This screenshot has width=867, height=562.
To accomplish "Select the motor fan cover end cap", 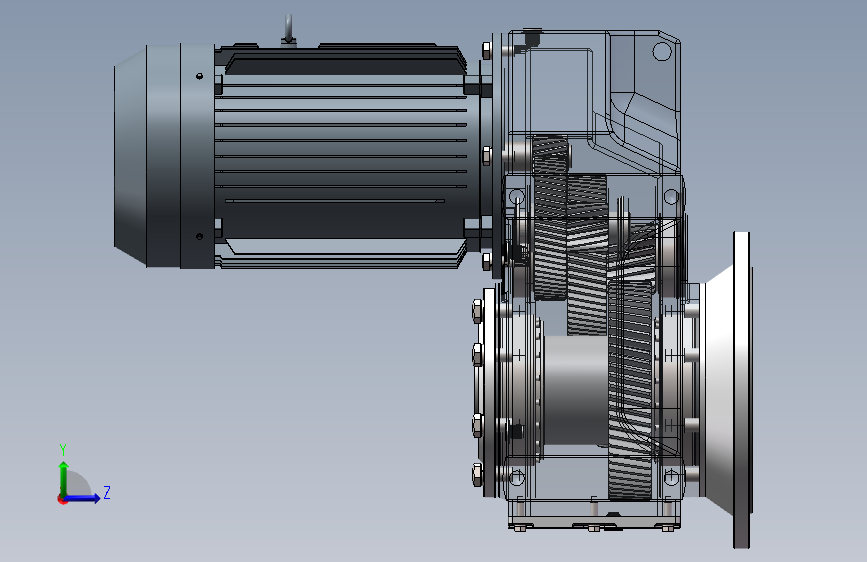I will [x=164, y=157].
